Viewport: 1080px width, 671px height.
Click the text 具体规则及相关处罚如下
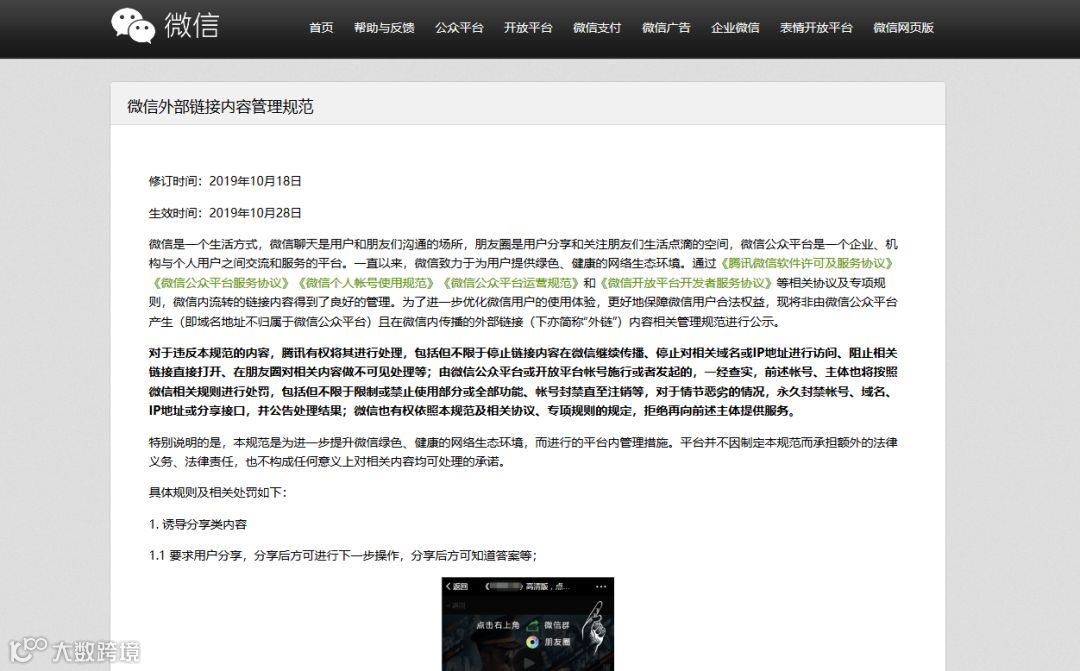pos(218,493)
